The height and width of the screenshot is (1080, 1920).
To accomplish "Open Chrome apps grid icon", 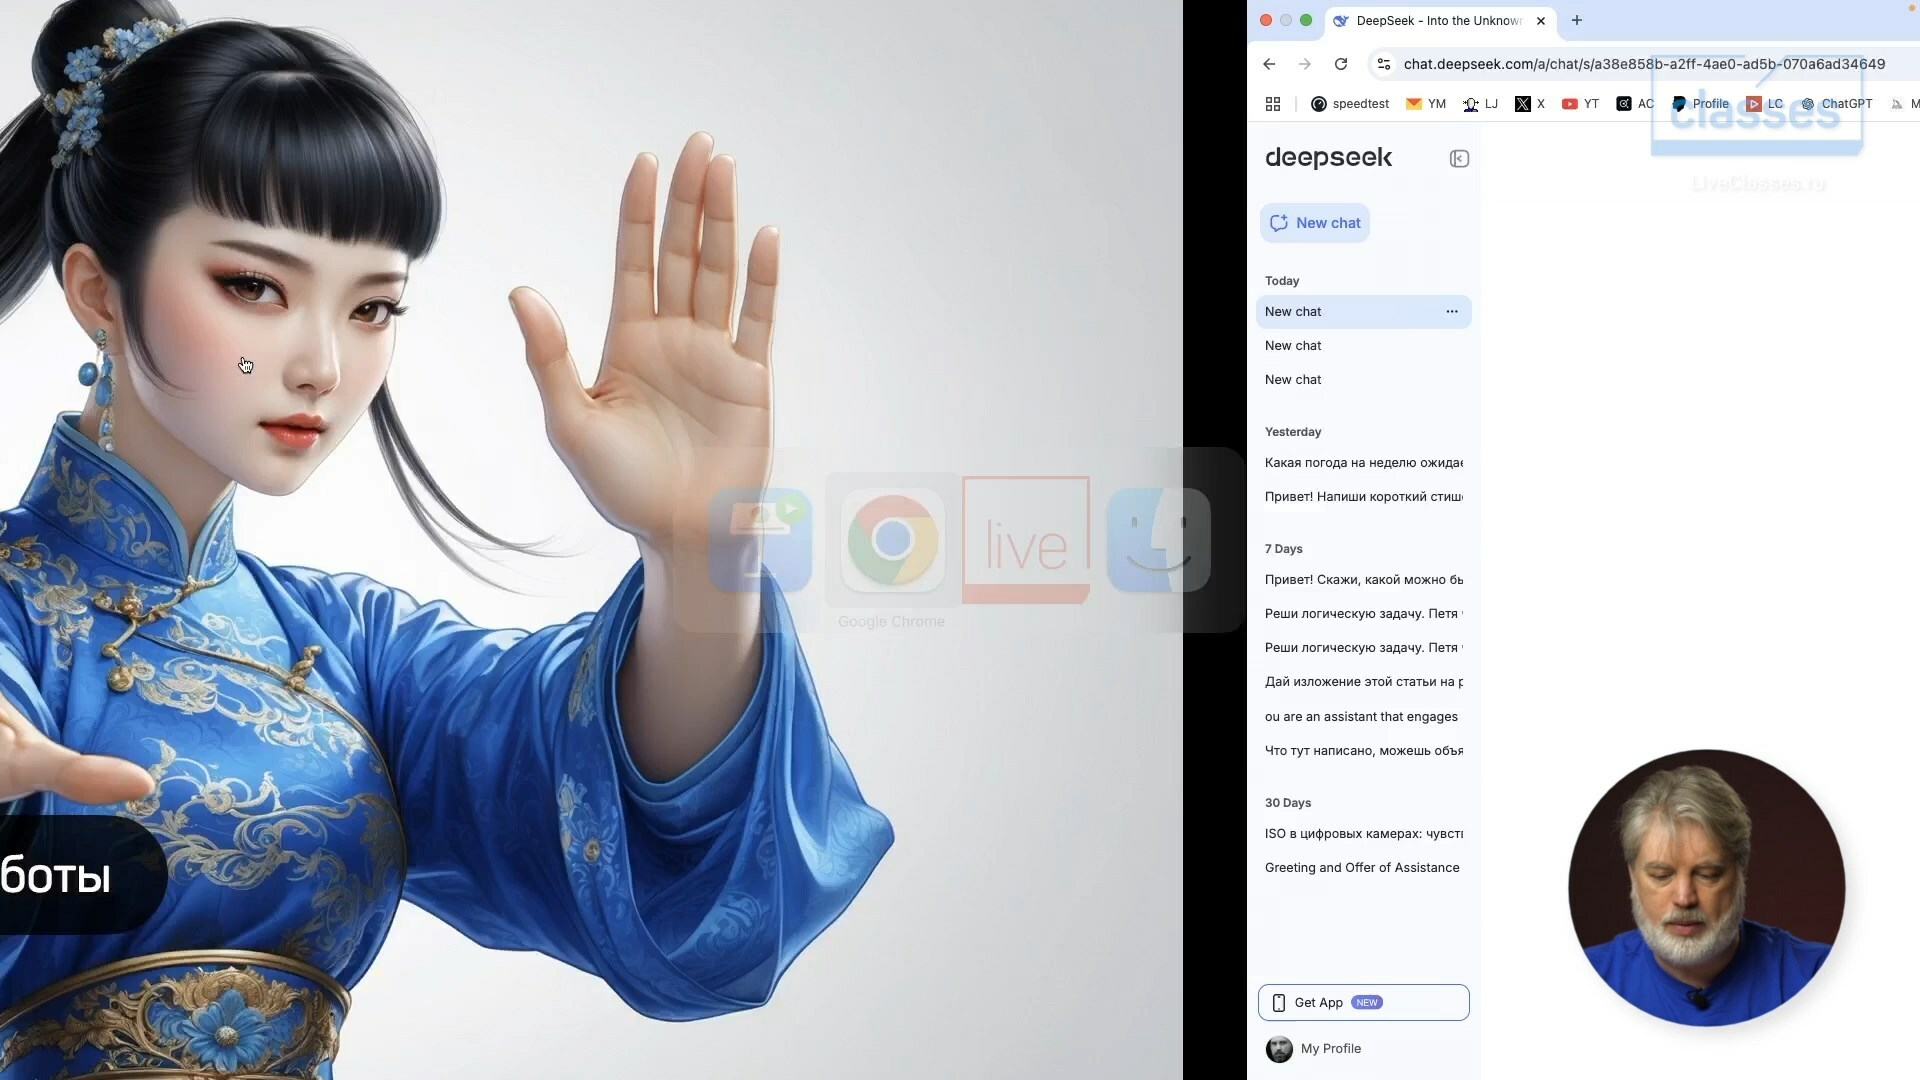I will [1273, 104].
